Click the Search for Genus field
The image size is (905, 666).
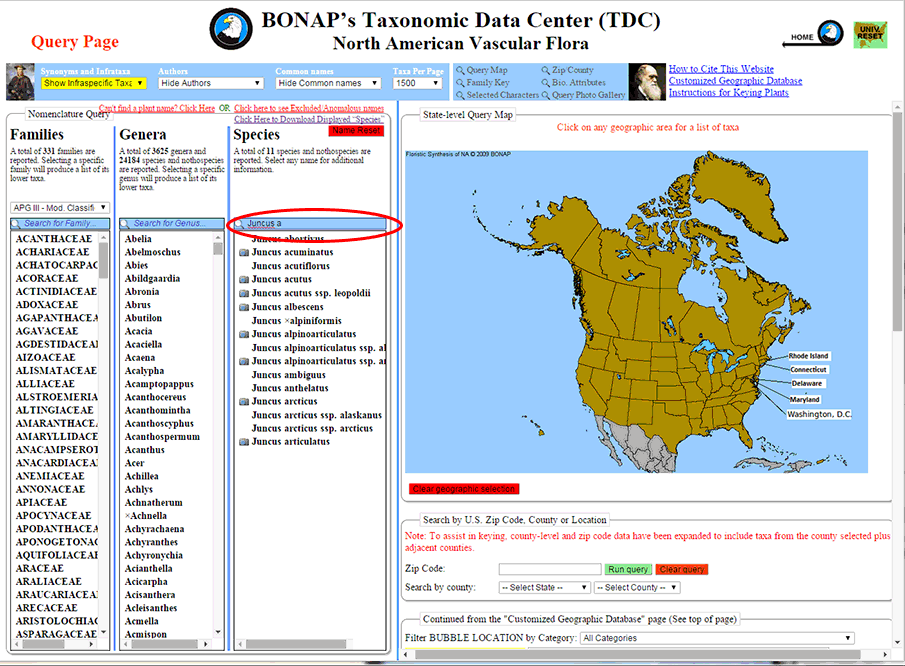pyautogui.click(x=171, y=223)
